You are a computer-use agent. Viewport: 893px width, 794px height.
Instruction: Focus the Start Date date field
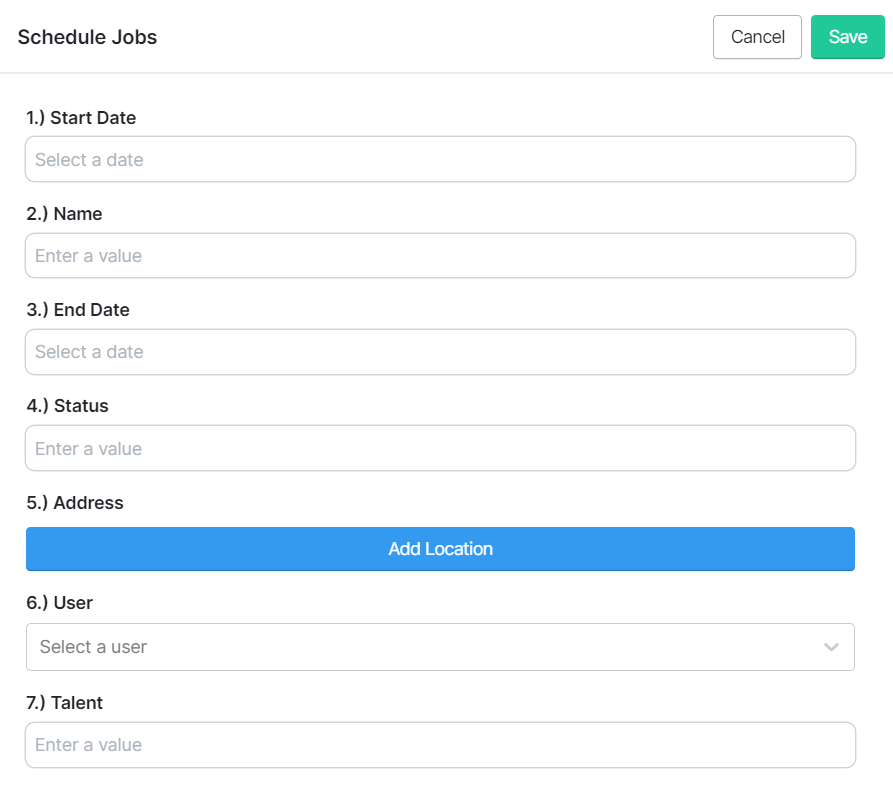pos(440,159)
